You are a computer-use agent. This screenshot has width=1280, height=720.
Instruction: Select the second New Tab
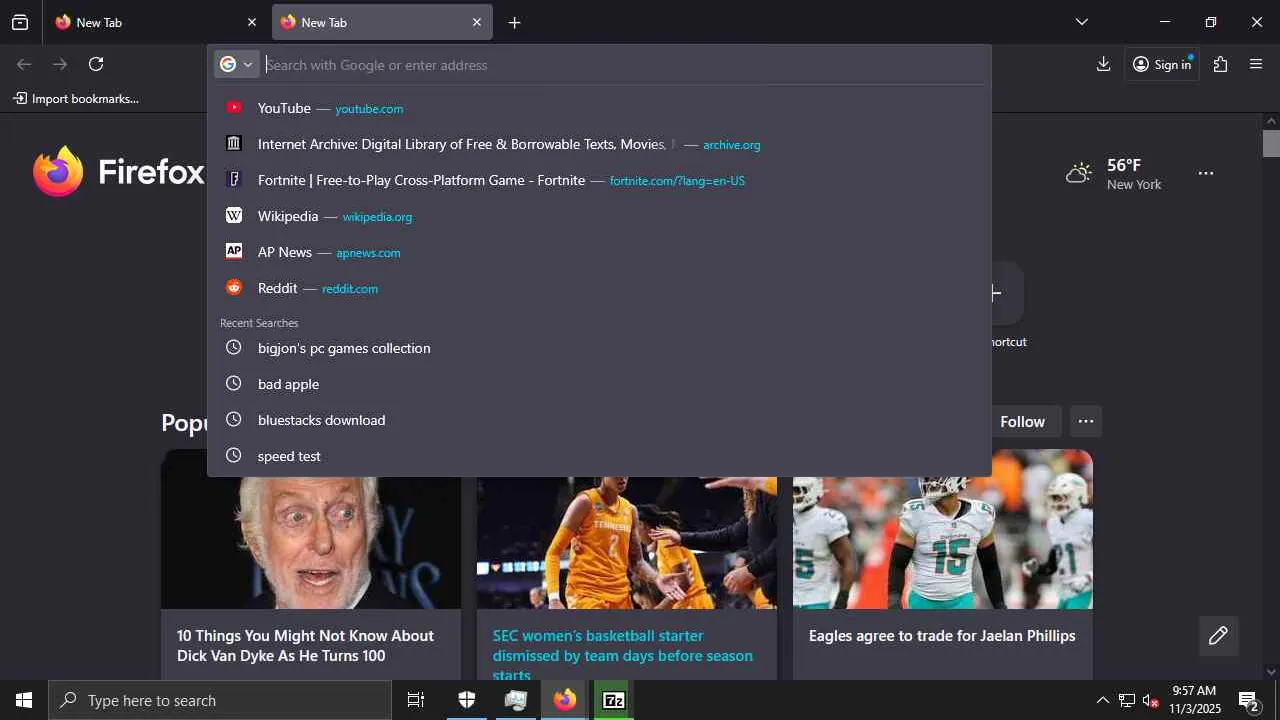(382, 22)
